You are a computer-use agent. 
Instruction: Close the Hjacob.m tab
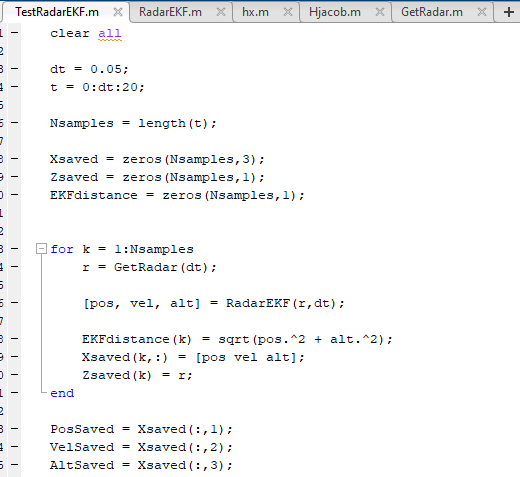380,12
